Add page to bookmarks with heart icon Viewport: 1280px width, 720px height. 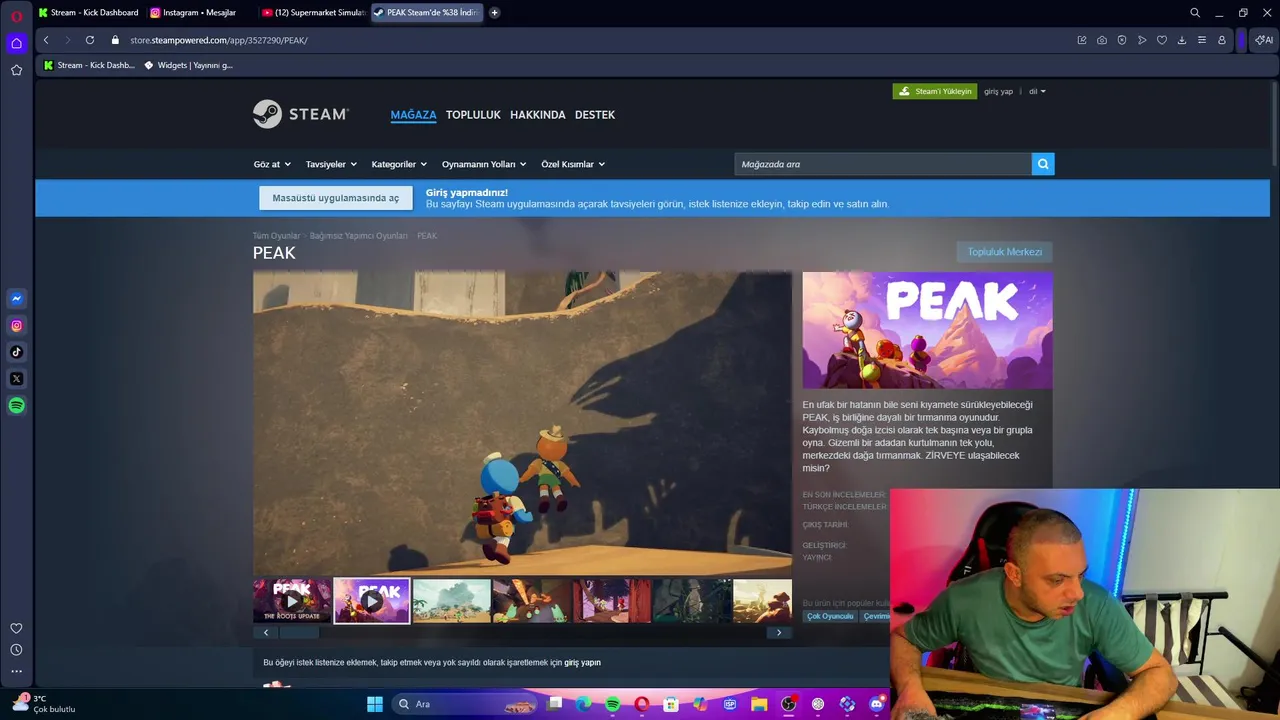tap(1162, 40)
